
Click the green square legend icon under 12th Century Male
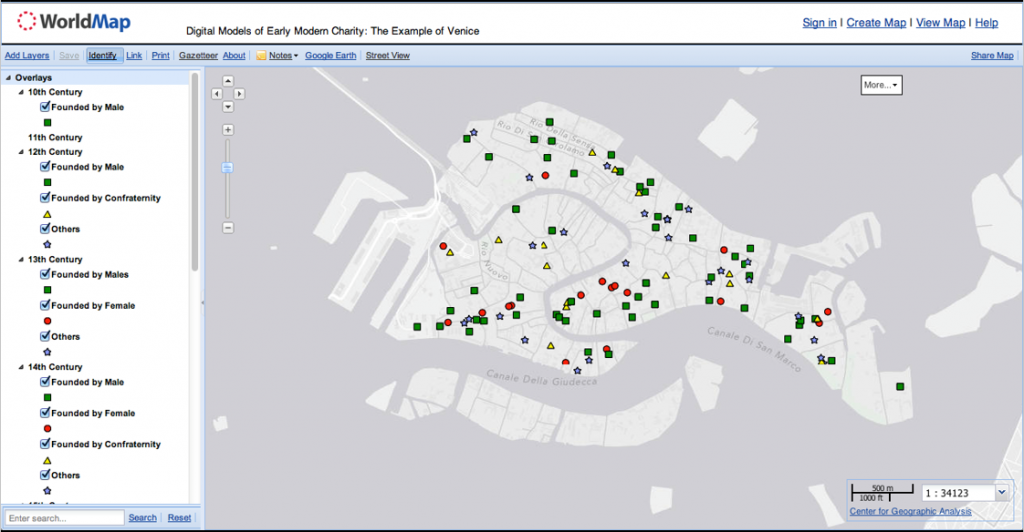coord(47,183)
